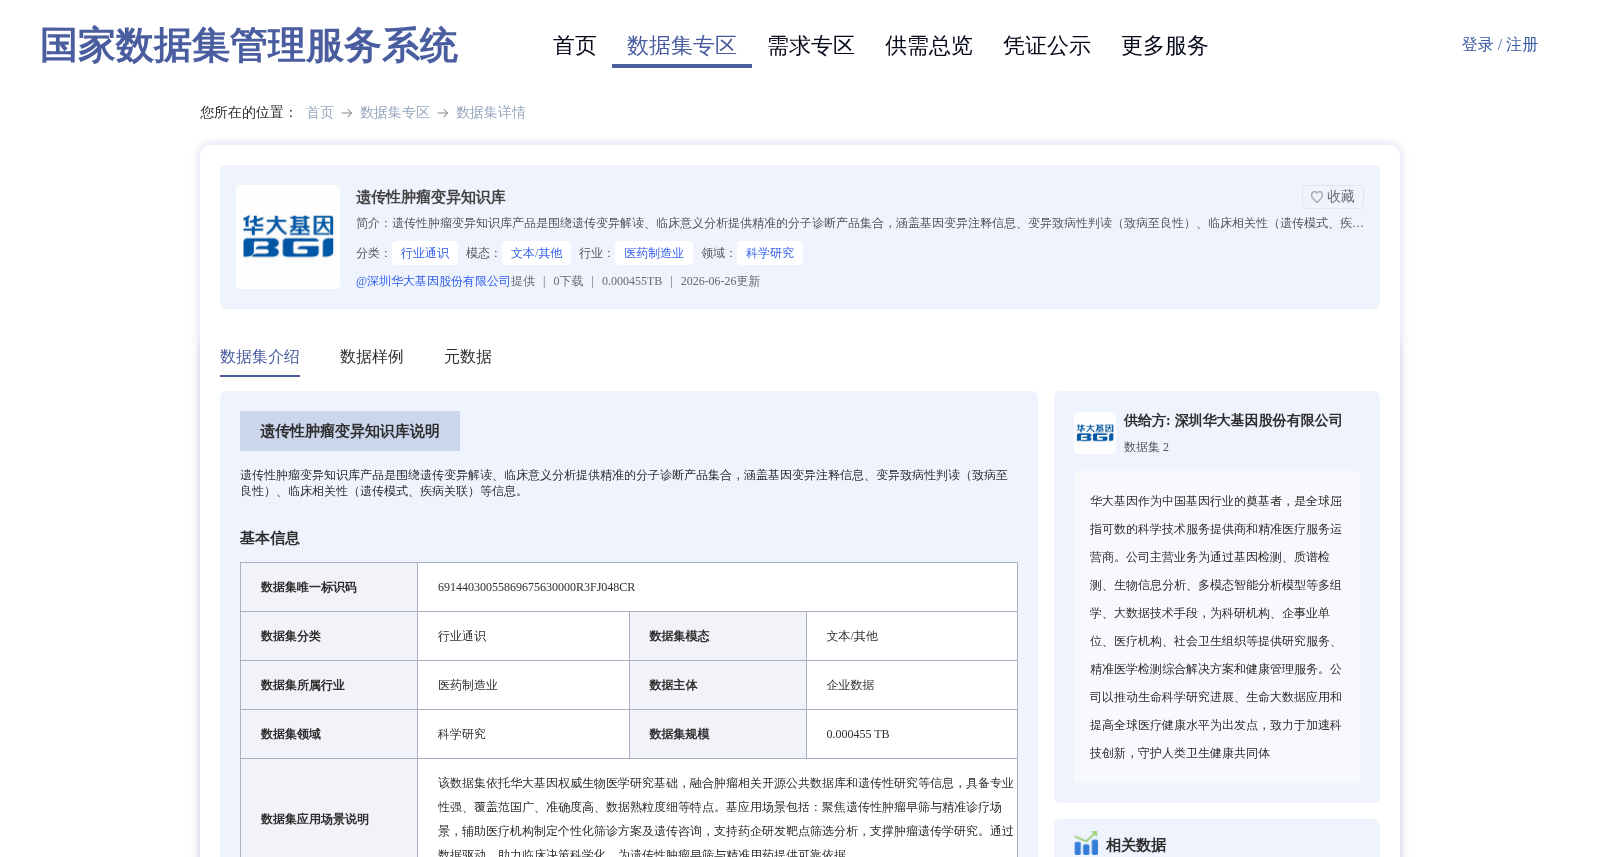This screenshot has width=1600, height=857.
Task: Click the heart icon beside 收藏
Action: tap(1317, 197)
